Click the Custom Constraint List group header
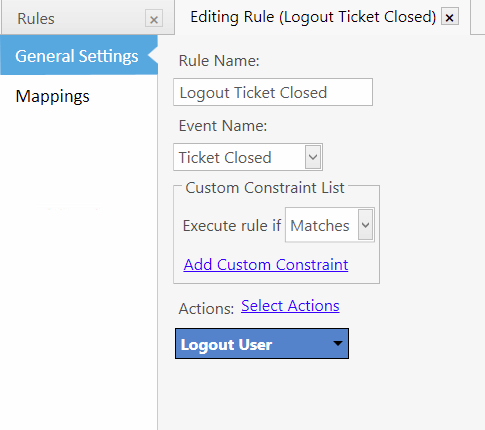The height and width of the screenshot is (430, 485). [265, 188]
